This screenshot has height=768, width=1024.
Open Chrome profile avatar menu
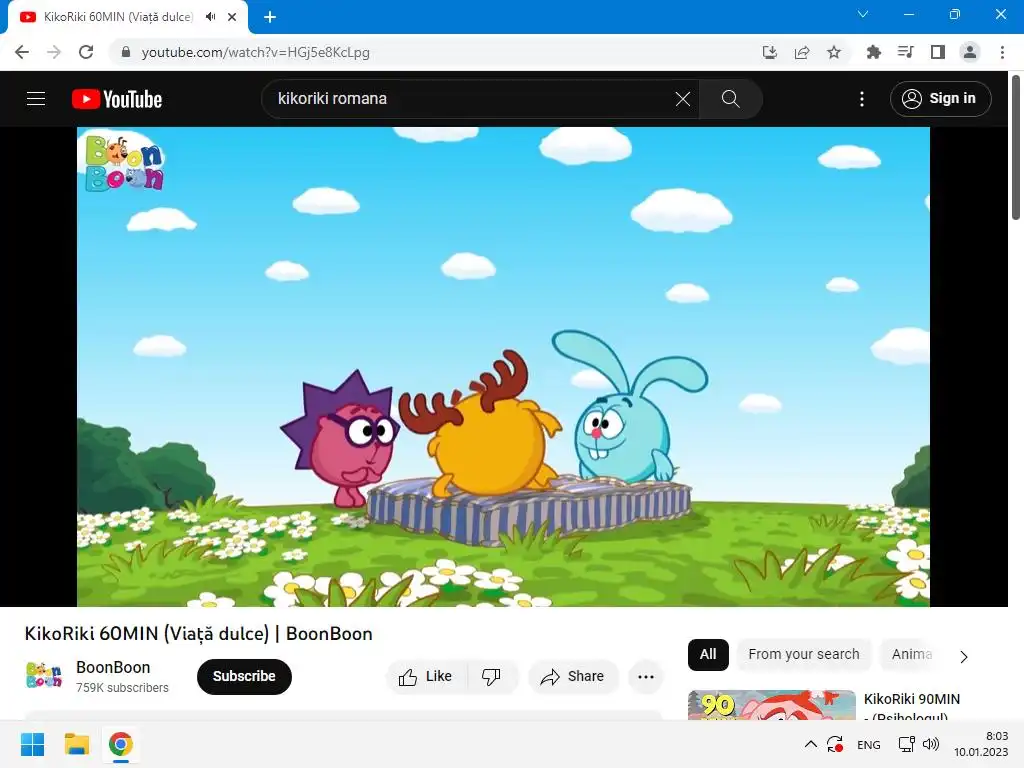pyautogui.click(x=970, y=52)
